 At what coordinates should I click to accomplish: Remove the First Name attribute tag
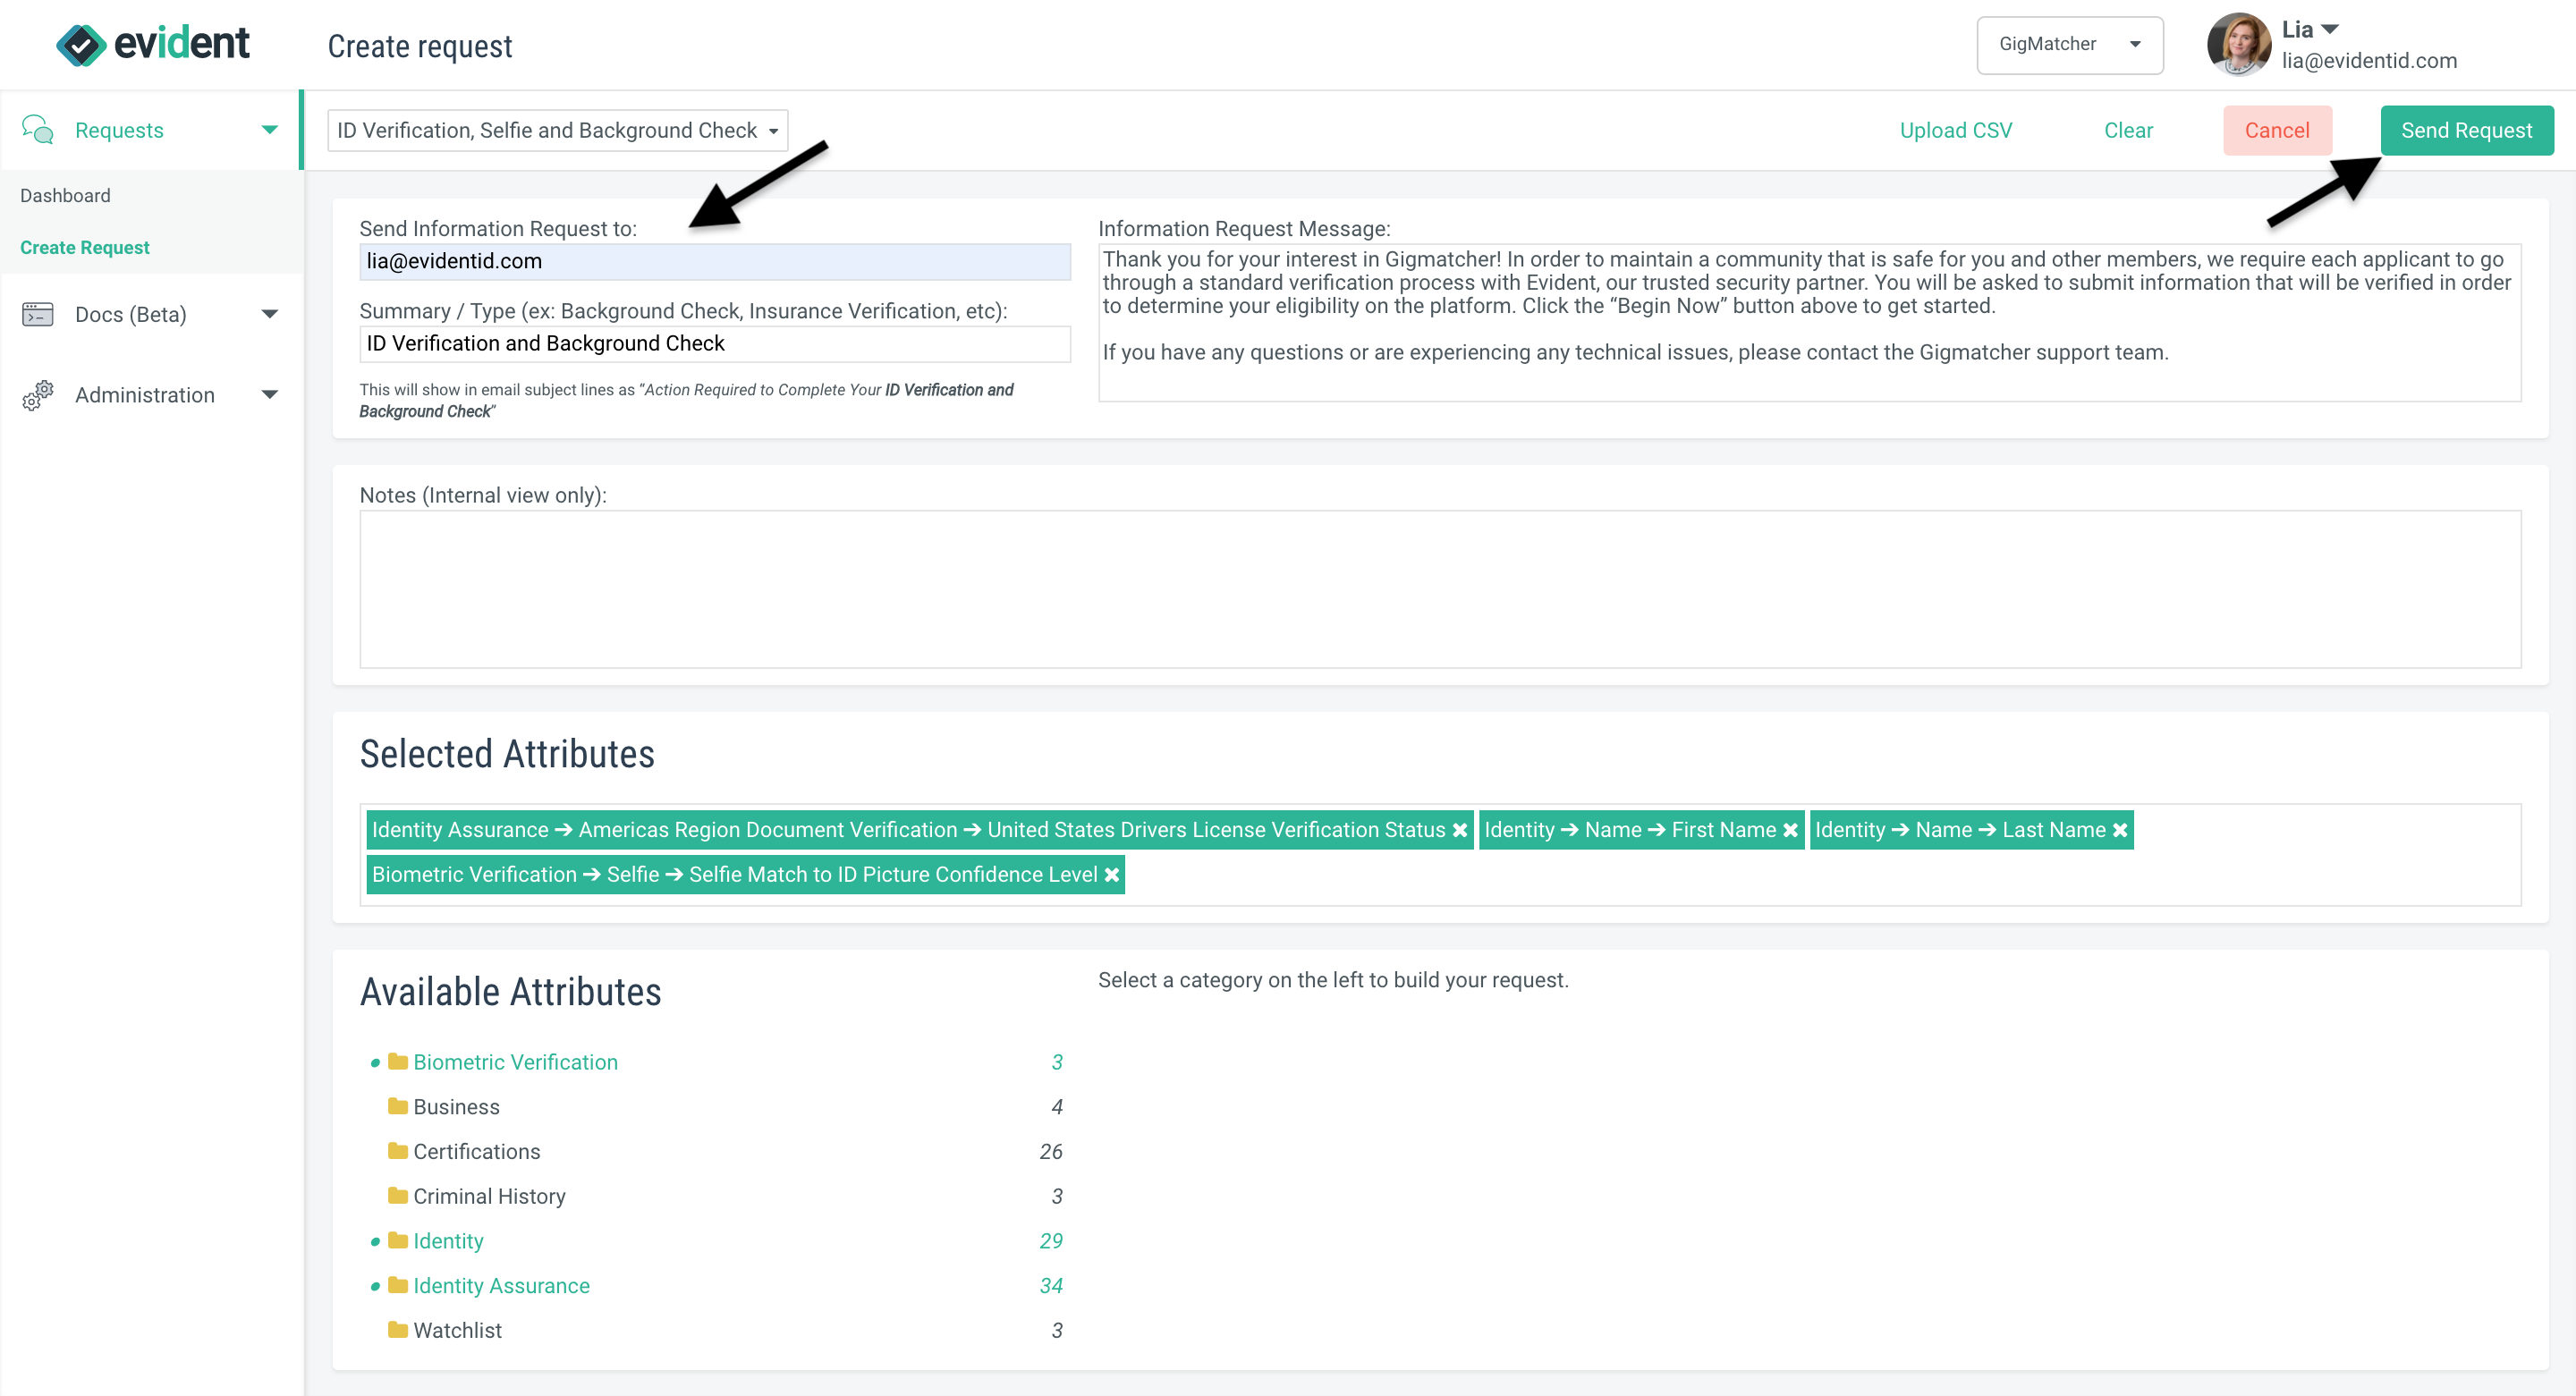pyautogui.click(x=1789, y=829)
